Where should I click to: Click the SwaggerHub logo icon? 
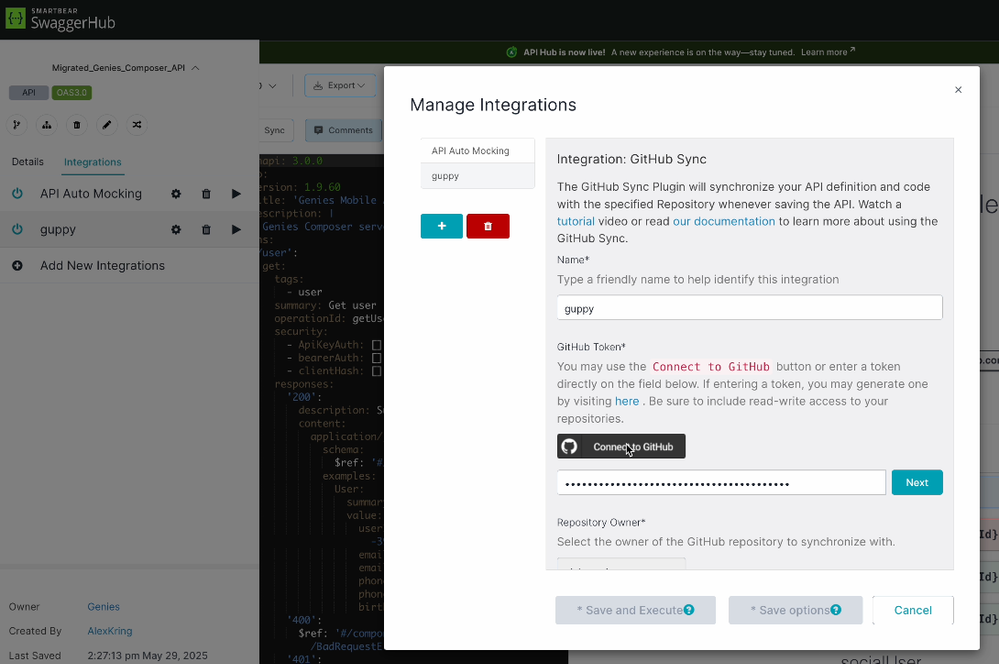pyautogui.click(x=15, y=18)
